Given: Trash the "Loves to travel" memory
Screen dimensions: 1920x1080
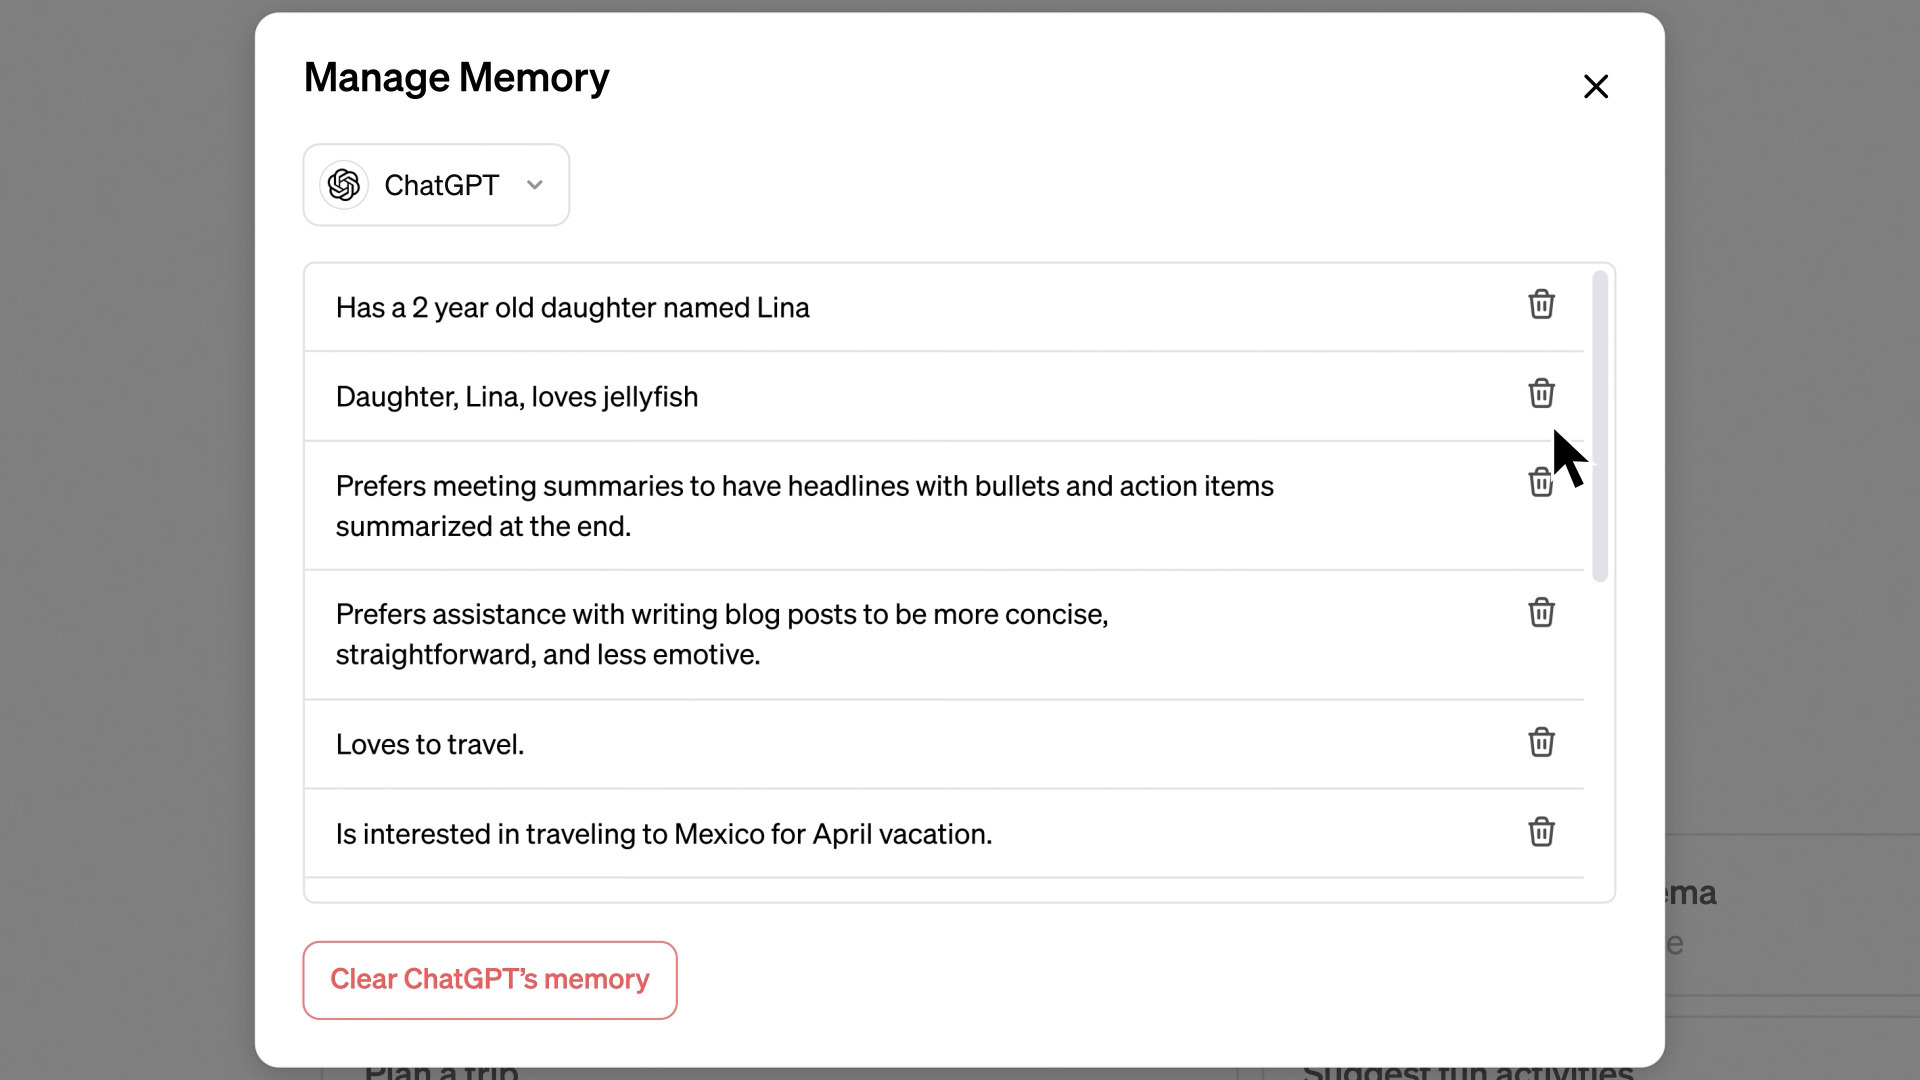Looking at the screenshot, I should coord(1541,743).
